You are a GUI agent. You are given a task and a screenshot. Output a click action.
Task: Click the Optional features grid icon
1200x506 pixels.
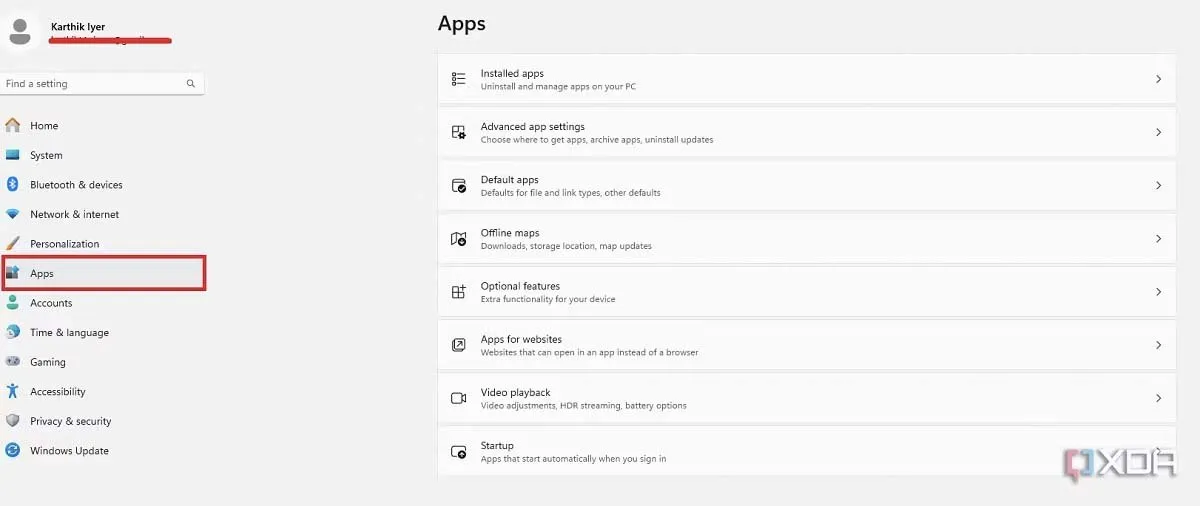[459, 292]
